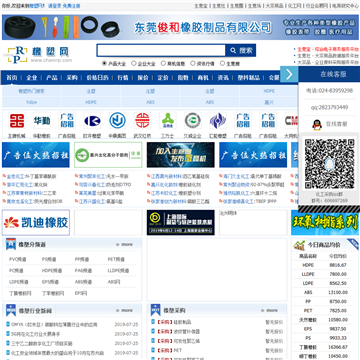Click the red 武汉红桥 circular logo
360x360 pixels.
pyautogui.click(x=143, y=121)
